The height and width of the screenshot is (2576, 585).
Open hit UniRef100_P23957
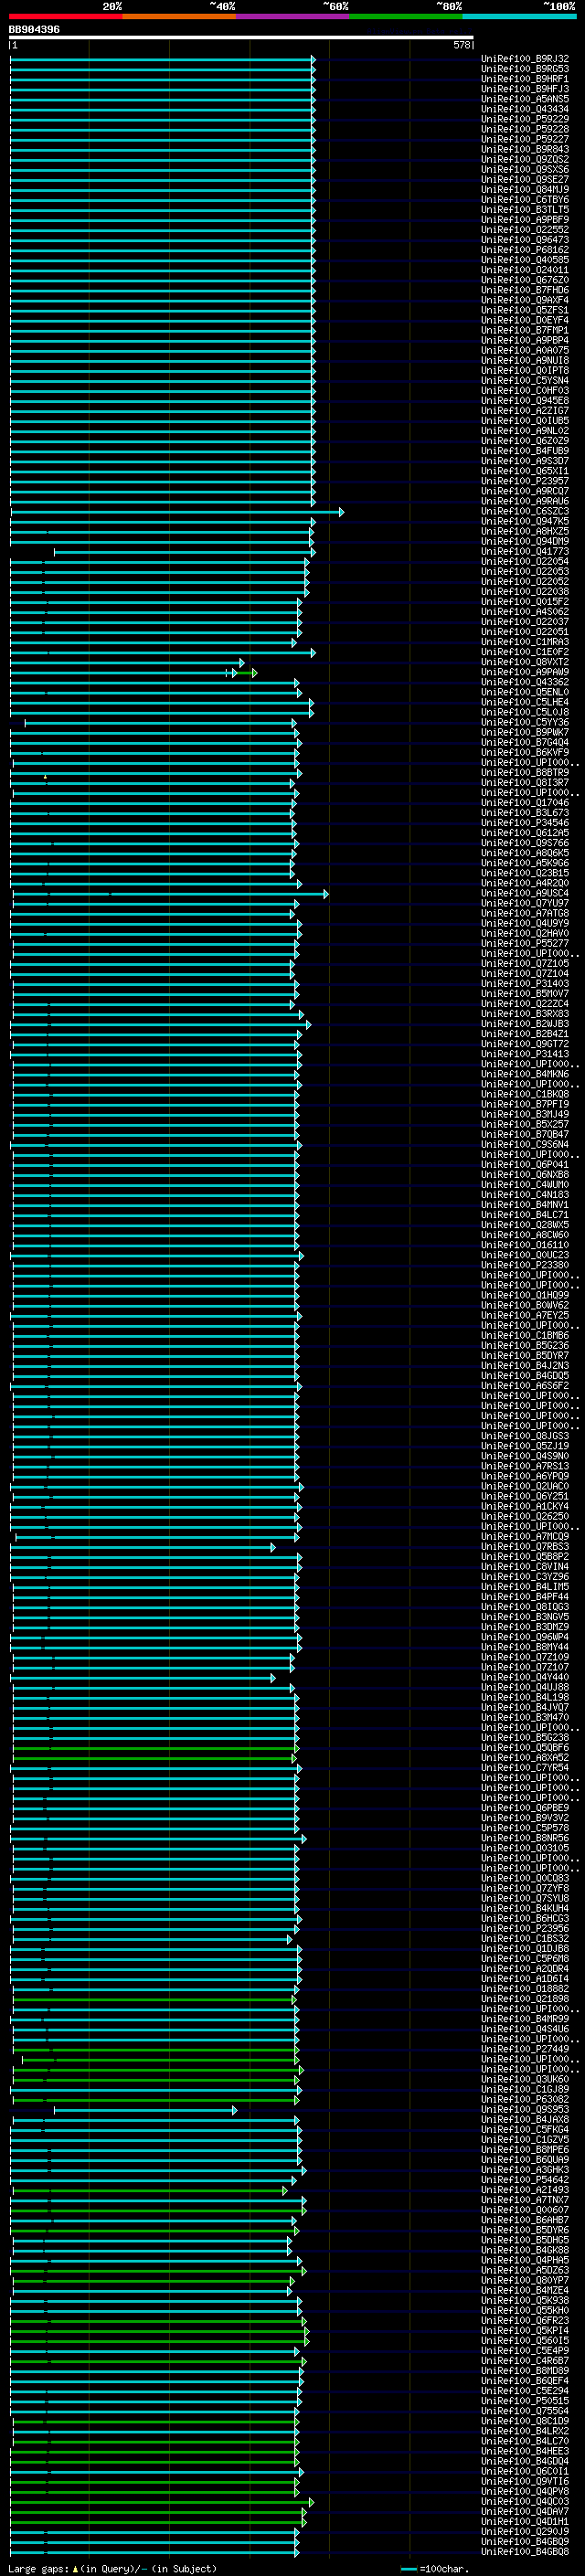point(525,481)
